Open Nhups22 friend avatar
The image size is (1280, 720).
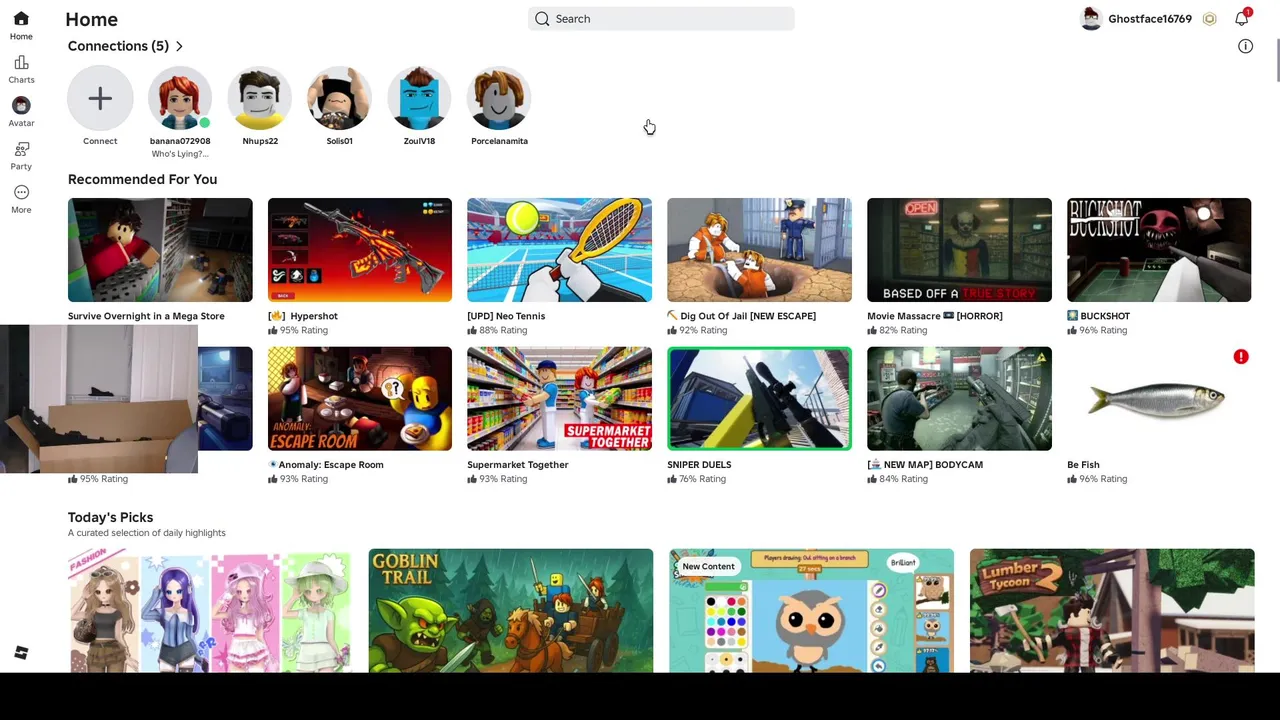260,98
